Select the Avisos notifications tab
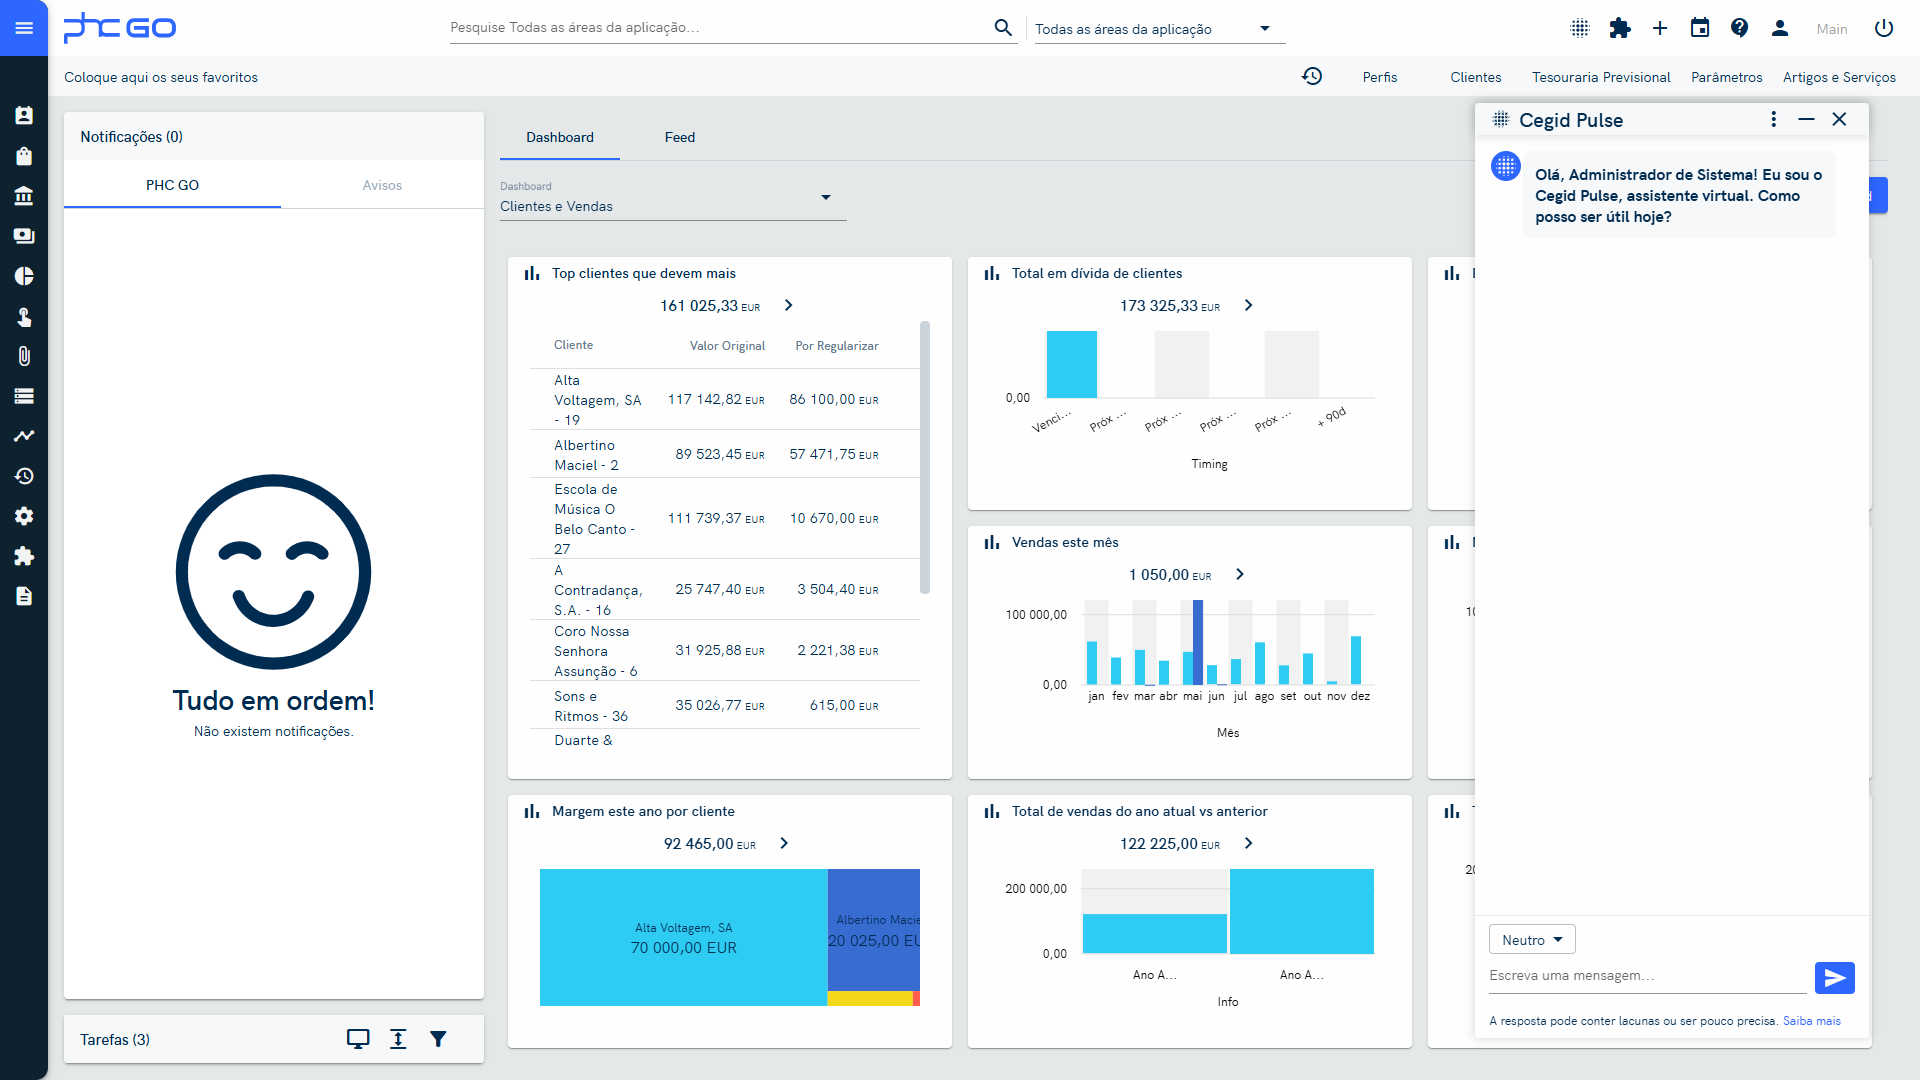This screenshot has height=1080, width=1920. pyautogui.click(x=382, y=185)
